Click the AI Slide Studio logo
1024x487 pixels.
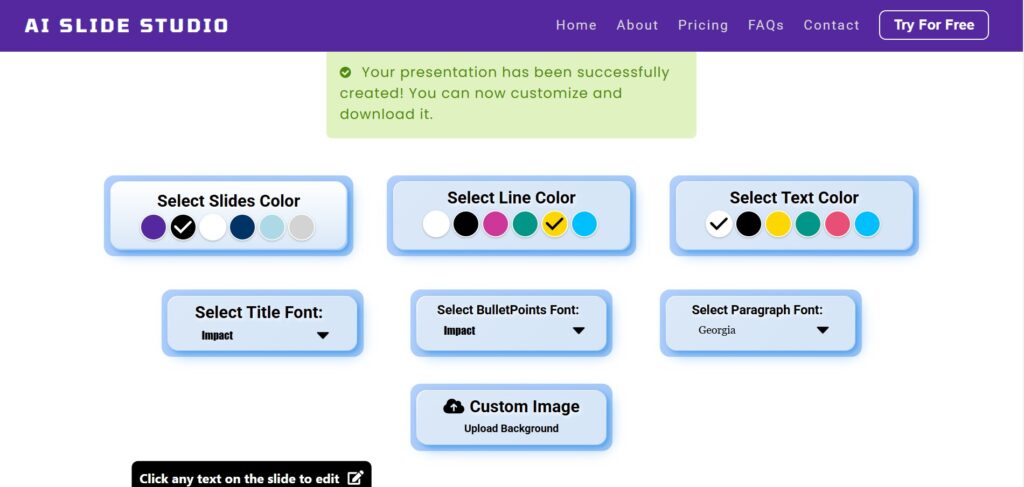pyautogui.click(x=126, y=25)
